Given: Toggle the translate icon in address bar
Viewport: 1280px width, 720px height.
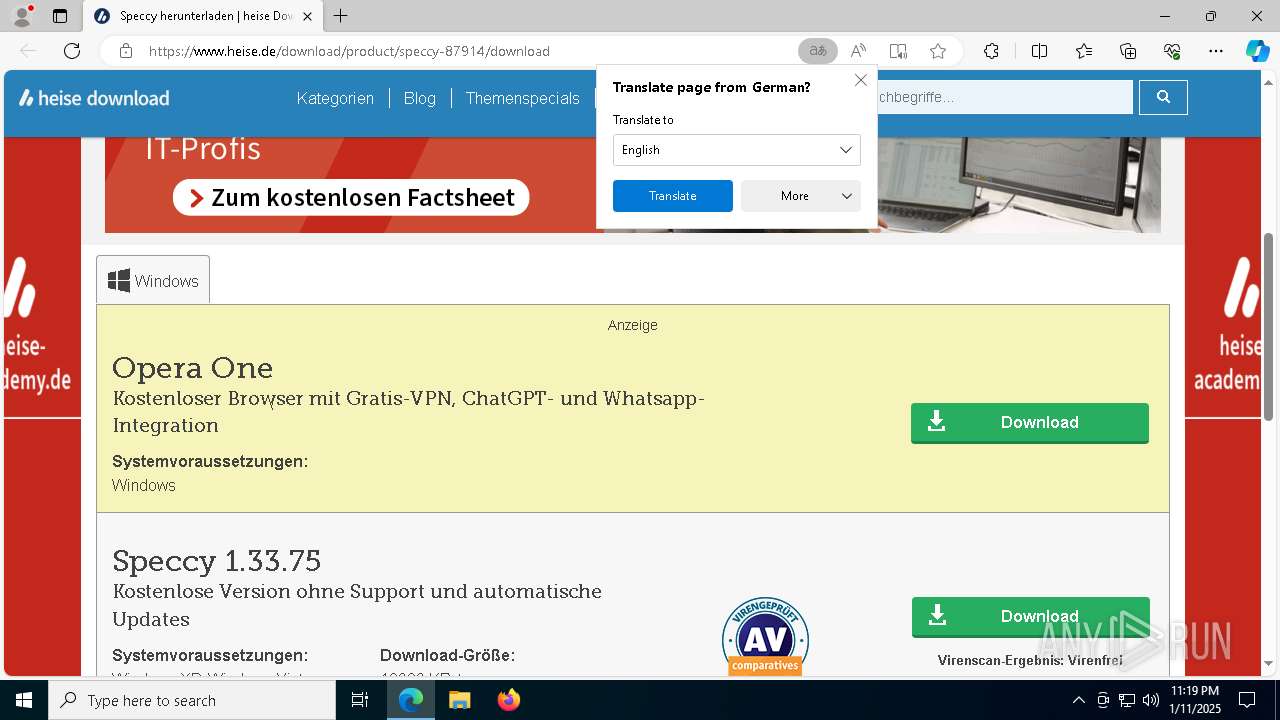Looking at the screenshot, I should pos(818,51).
